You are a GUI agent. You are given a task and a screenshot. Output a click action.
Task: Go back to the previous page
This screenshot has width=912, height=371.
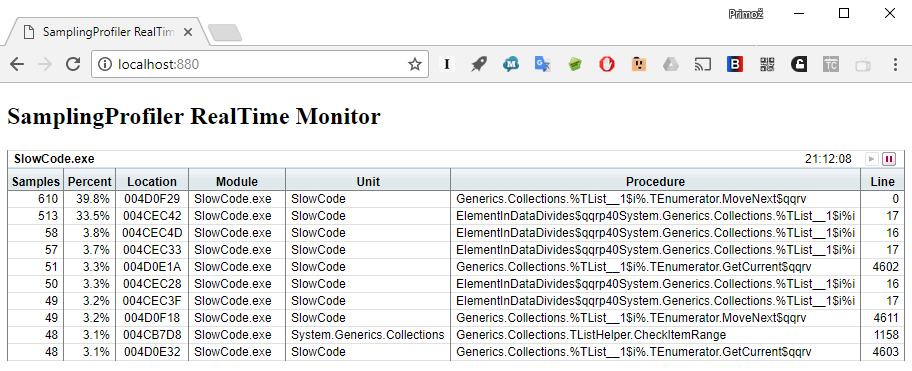click(x=17, y=64)
